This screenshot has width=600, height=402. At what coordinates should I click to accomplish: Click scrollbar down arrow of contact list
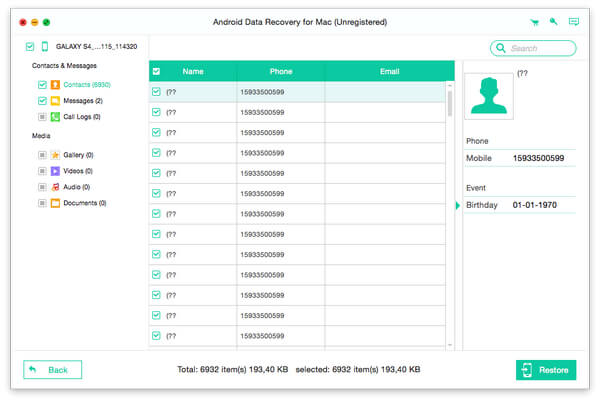pyautogui.click(x=450, y=345)
